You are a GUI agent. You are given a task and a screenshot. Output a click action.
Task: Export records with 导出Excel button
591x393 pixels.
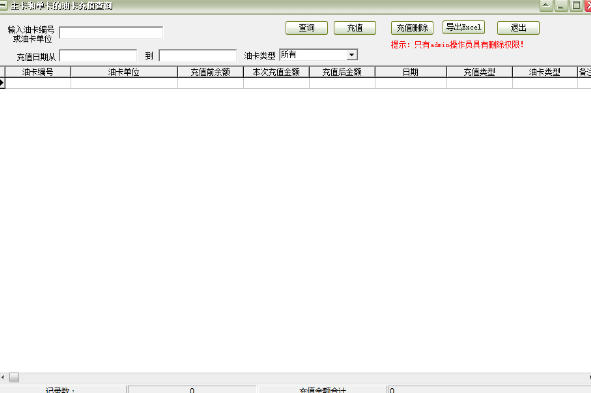(x=463, y=27)
